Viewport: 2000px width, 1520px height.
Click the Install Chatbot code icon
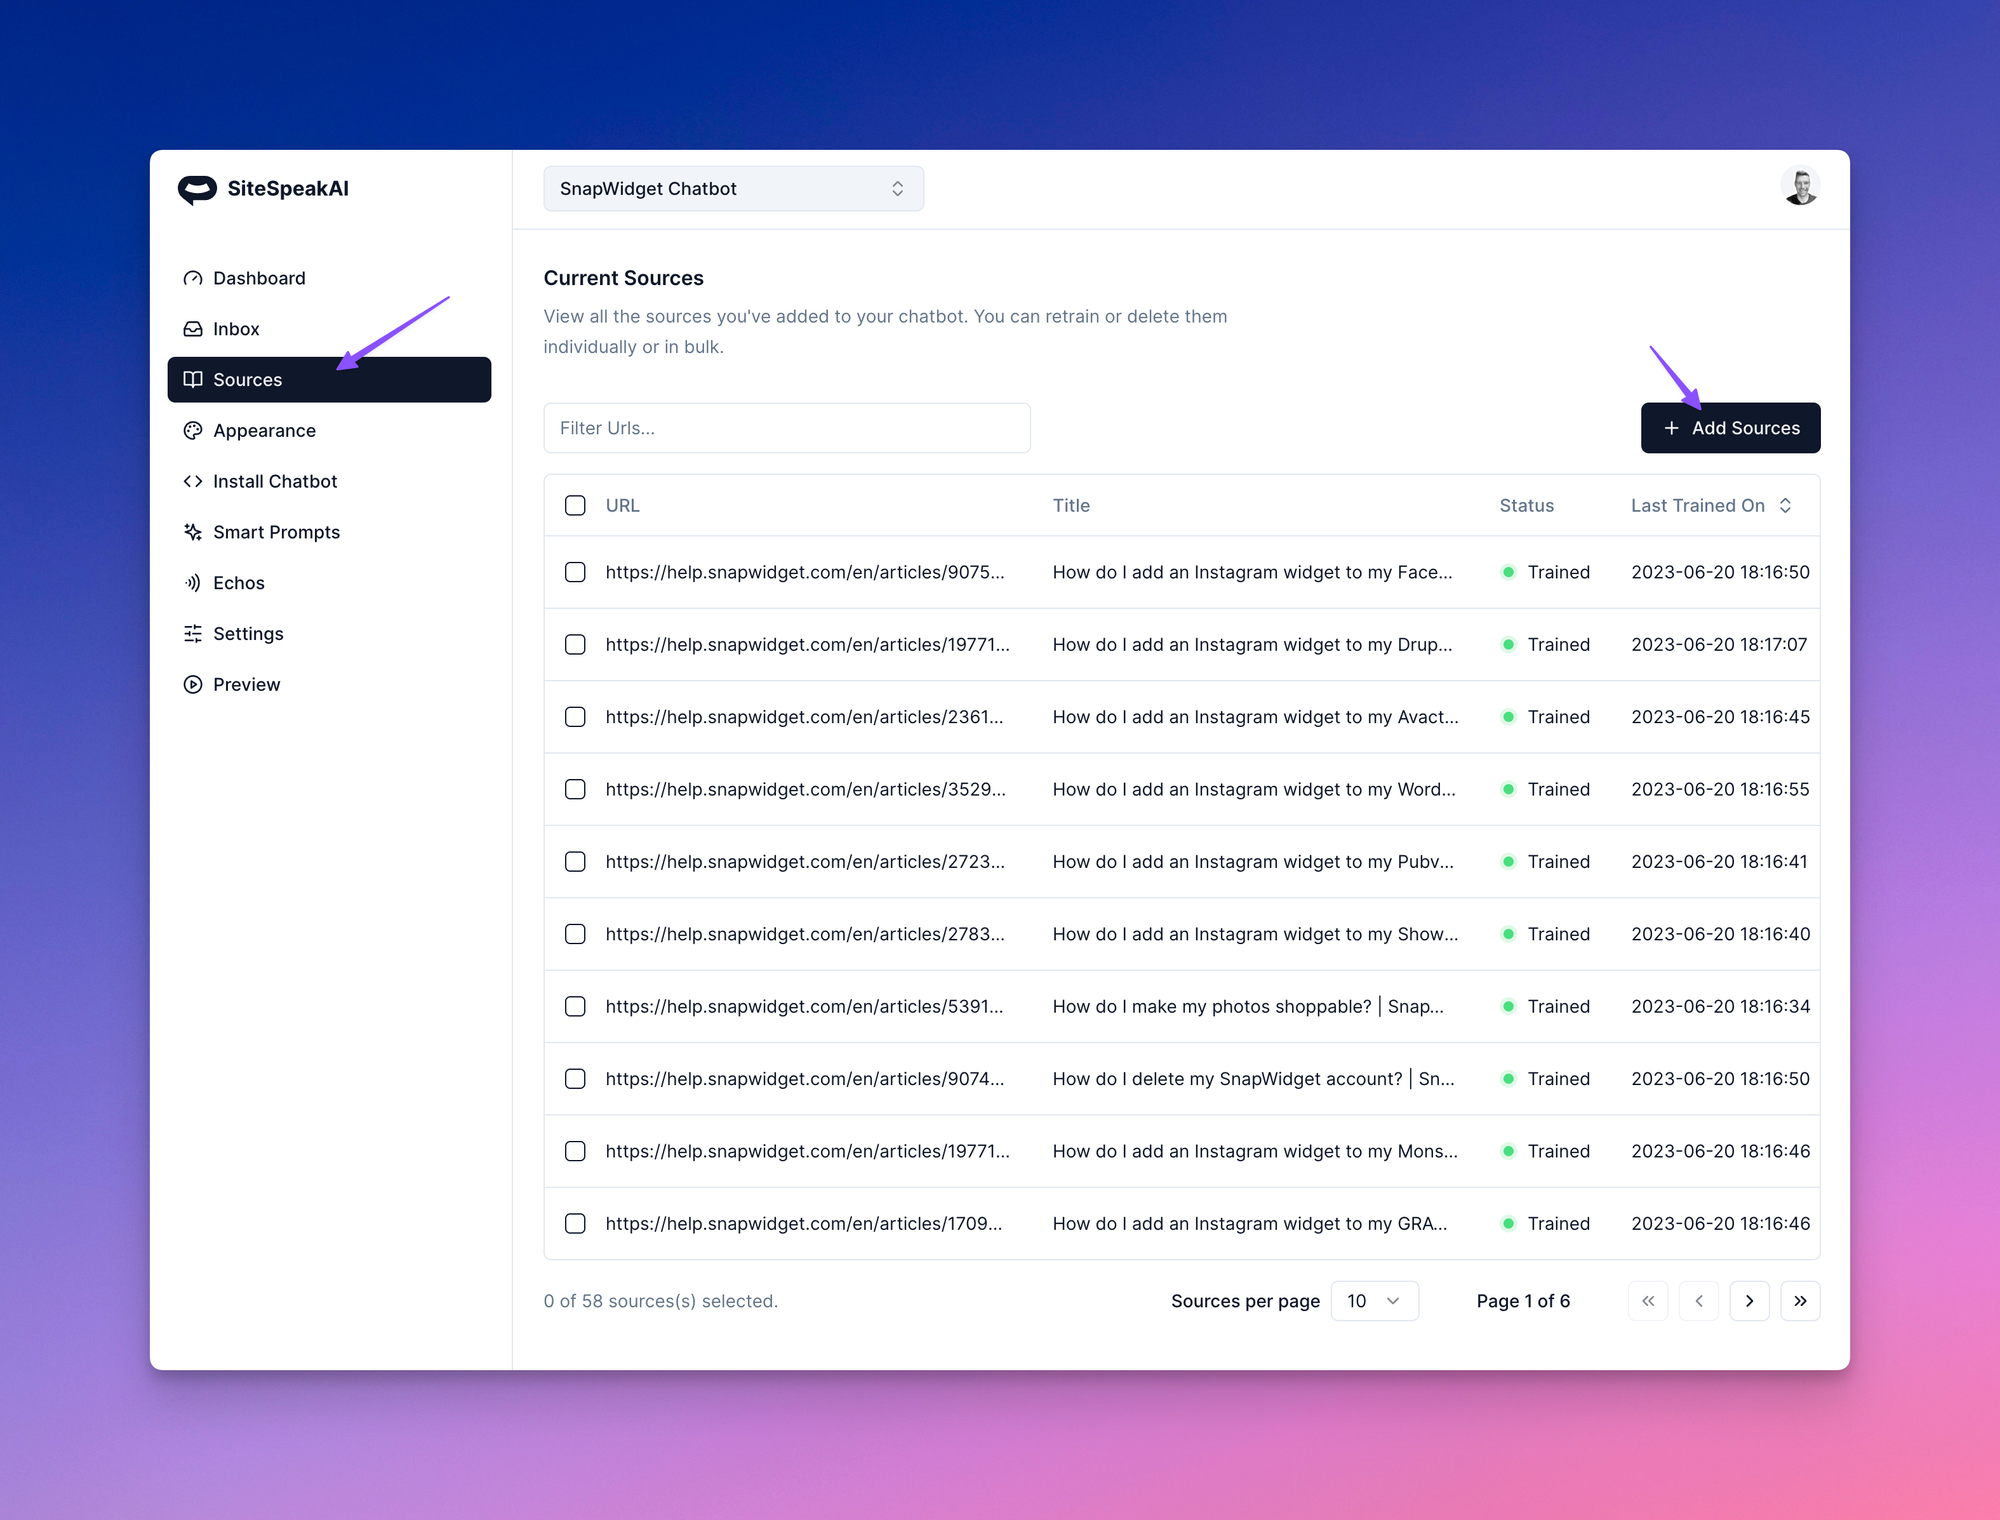point(193,482)
